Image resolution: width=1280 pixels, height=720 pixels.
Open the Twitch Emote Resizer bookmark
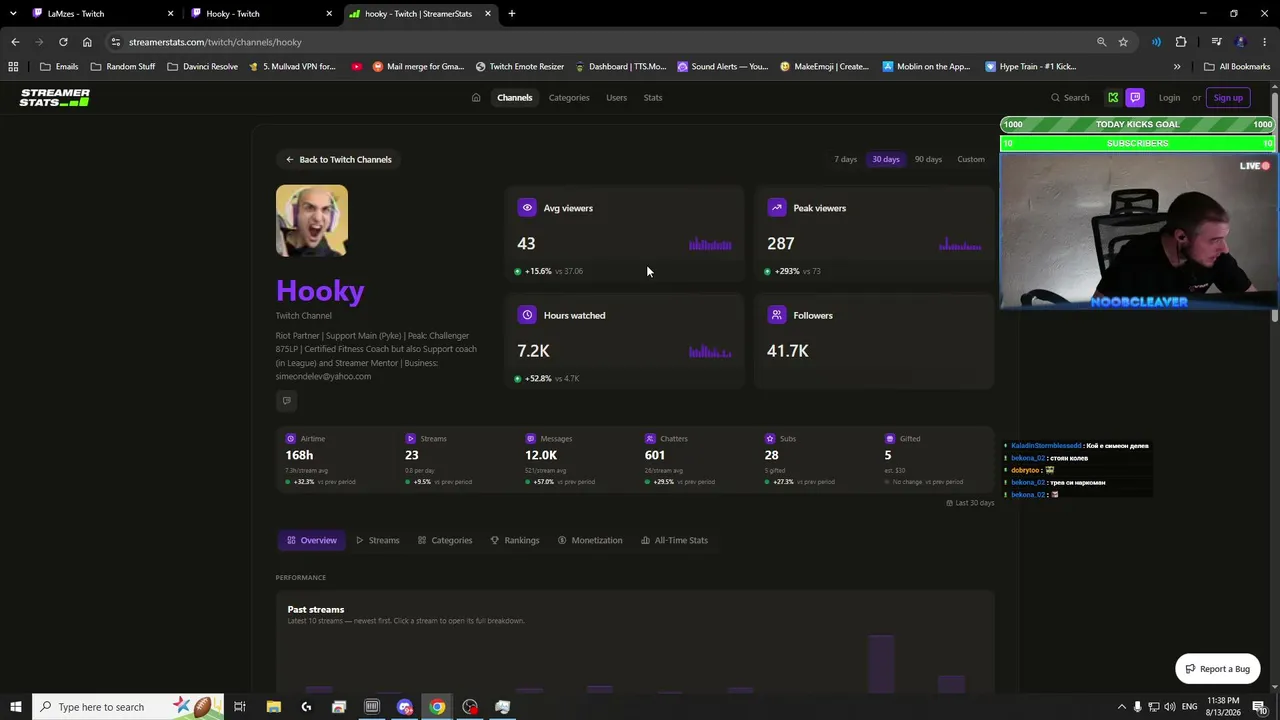pyautogui.click(x=520, y=67)
